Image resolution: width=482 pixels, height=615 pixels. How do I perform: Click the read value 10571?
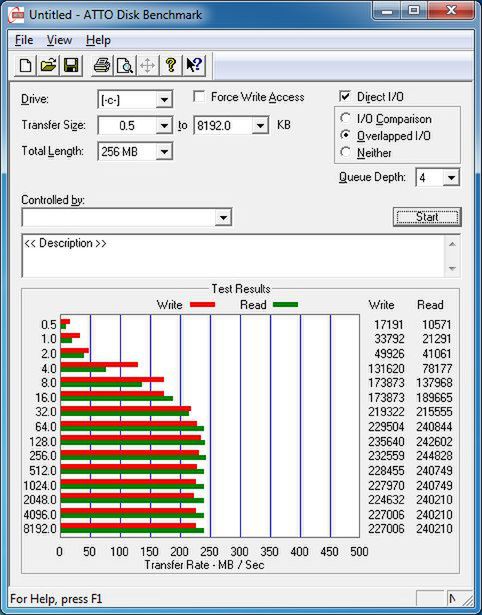[x=437, y=325]
